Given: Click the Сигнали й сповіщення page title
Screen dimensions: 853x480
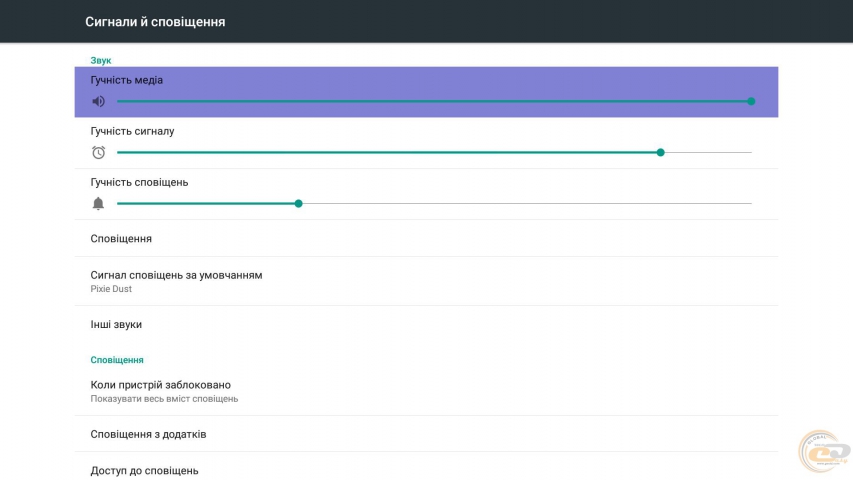Looking at the screenshot, I should click(155, 21).
